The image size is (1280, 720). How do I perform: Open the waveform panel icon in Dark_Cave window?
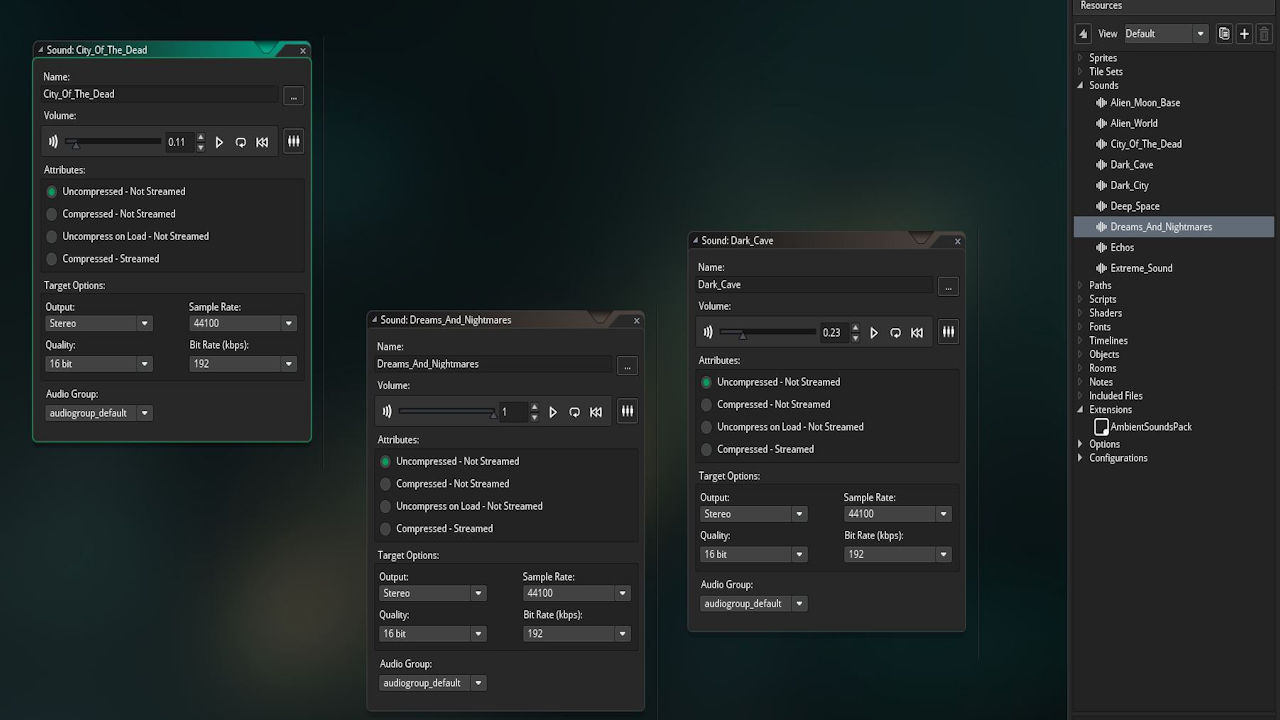click(x=947, y=331)
